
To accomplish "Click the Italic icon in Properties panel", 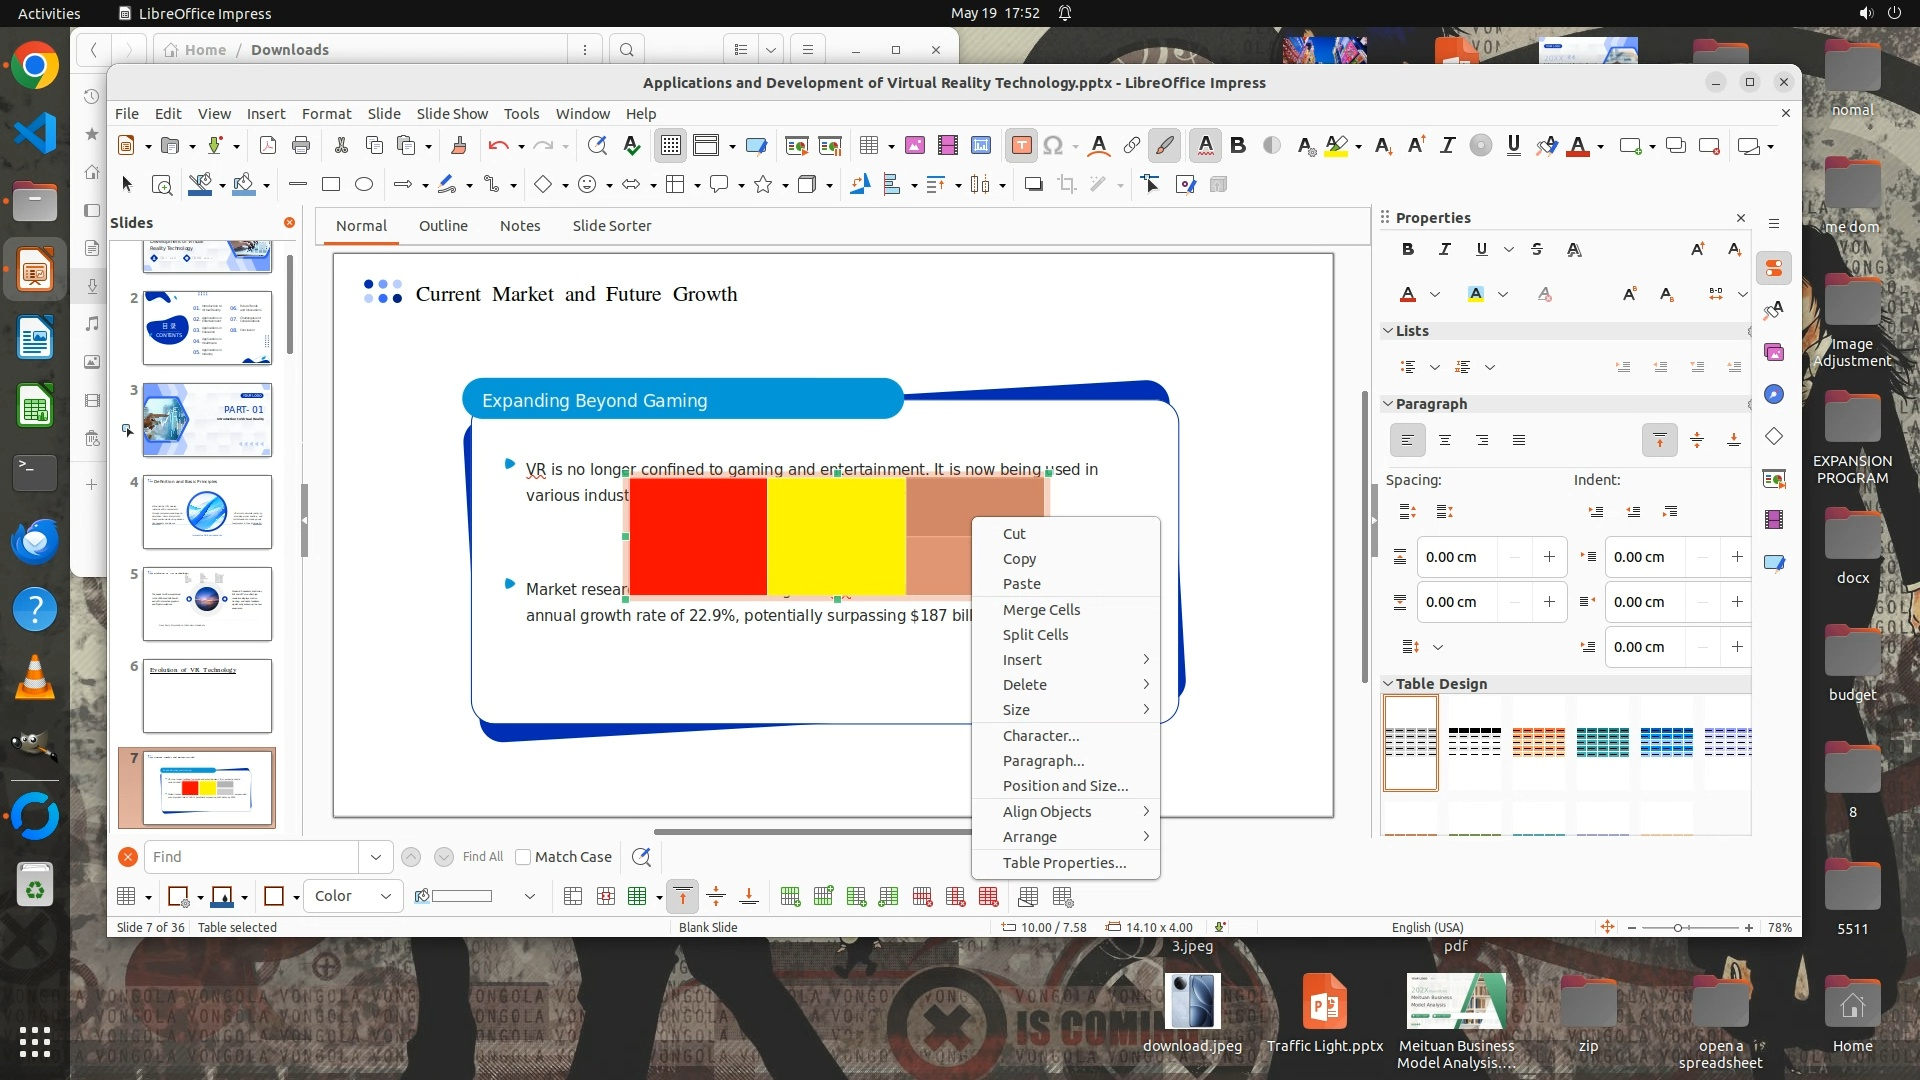I will pos(1444,249).
